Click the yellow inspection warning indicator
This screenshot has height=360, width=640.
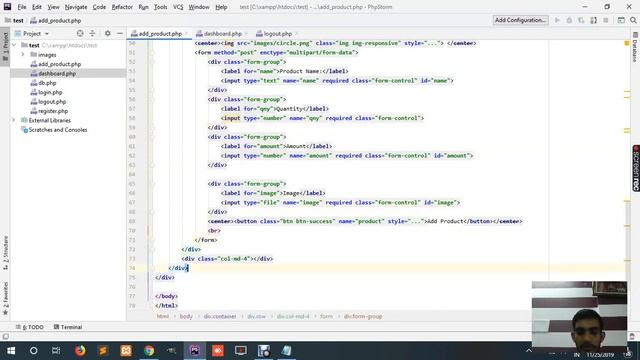[x=627, y=43]
